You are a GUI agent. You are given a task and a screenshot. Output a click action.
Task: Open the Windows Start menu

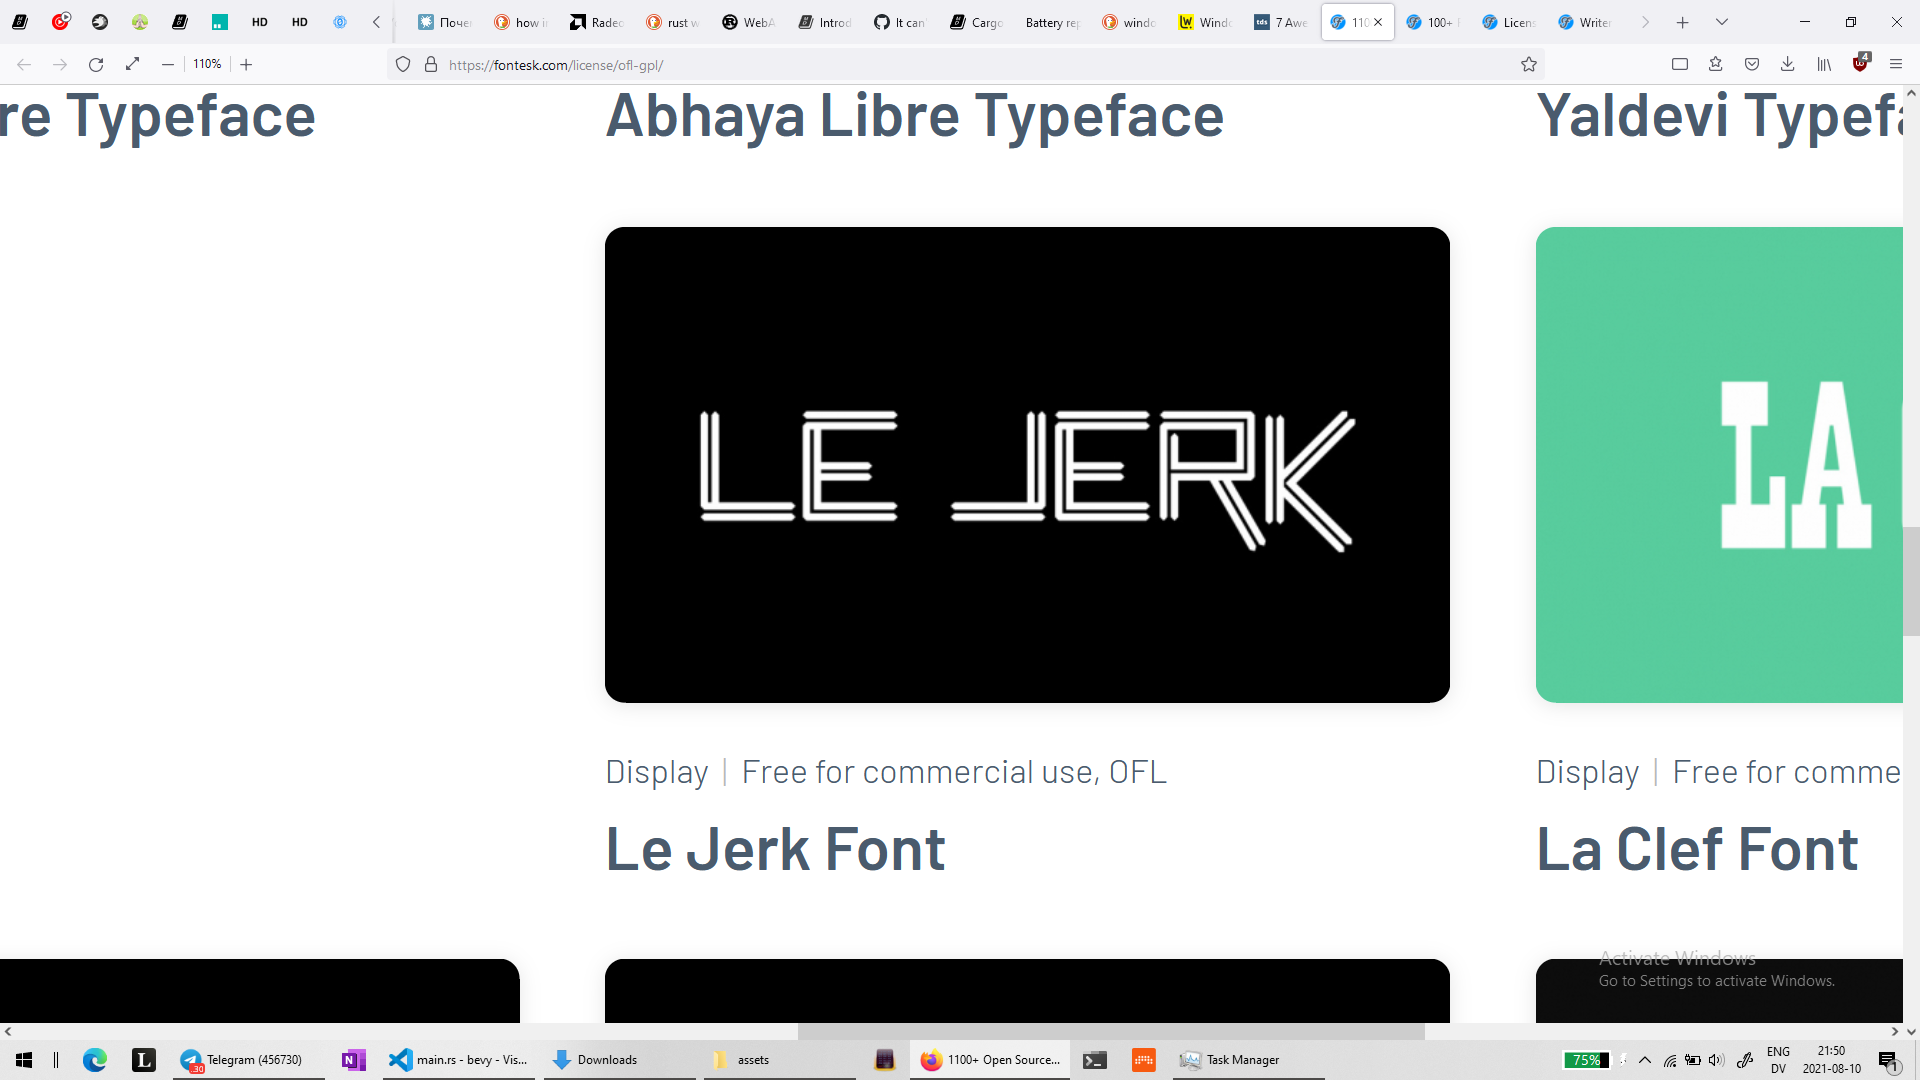tap(24, 1060)
